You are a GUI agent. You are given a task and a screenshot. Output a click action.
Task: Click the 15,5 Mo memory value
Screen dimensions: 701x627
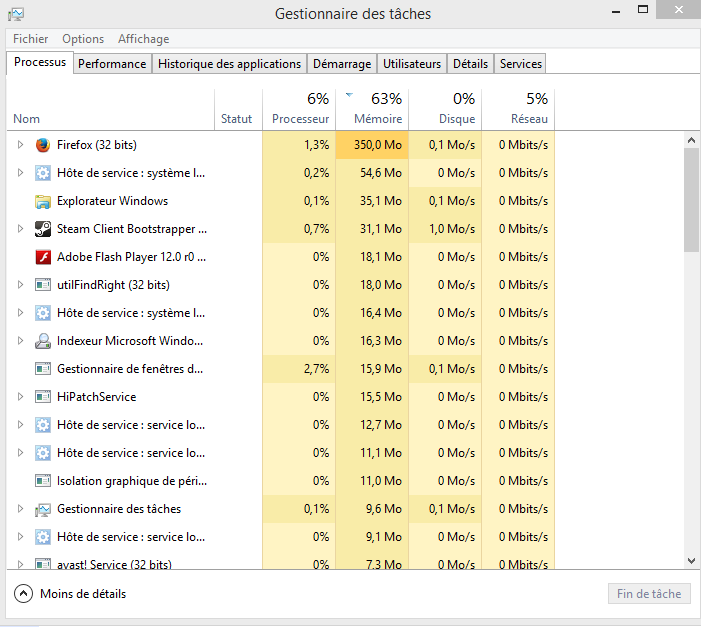(381, 397)
